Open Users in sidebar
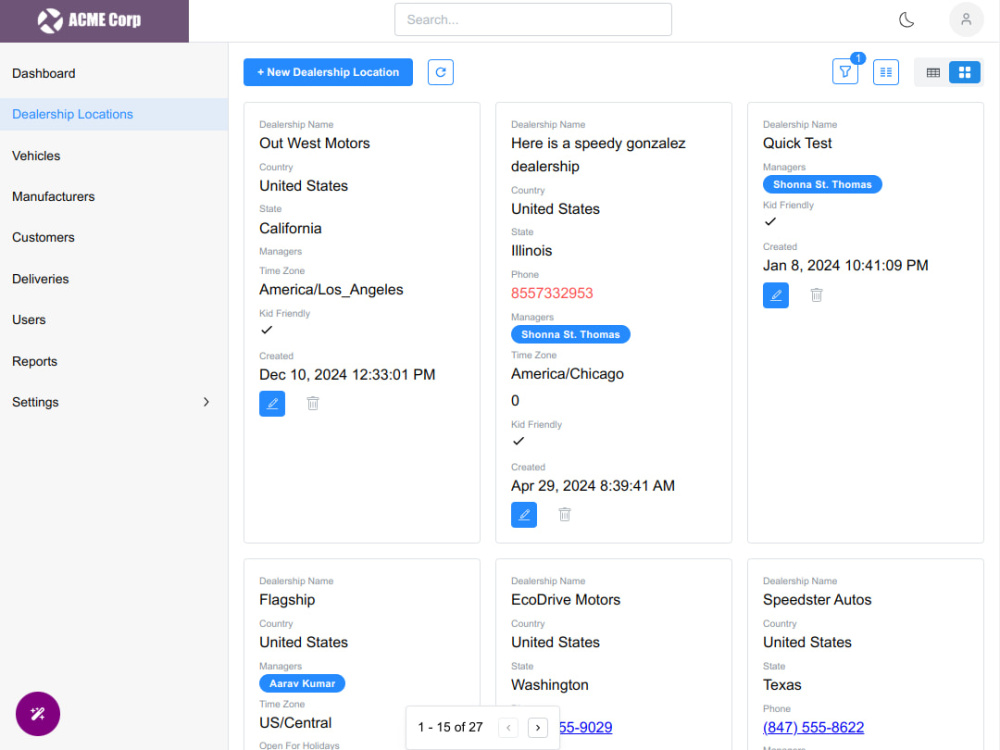The image size is (1000, 750). [x=114, y=320]
